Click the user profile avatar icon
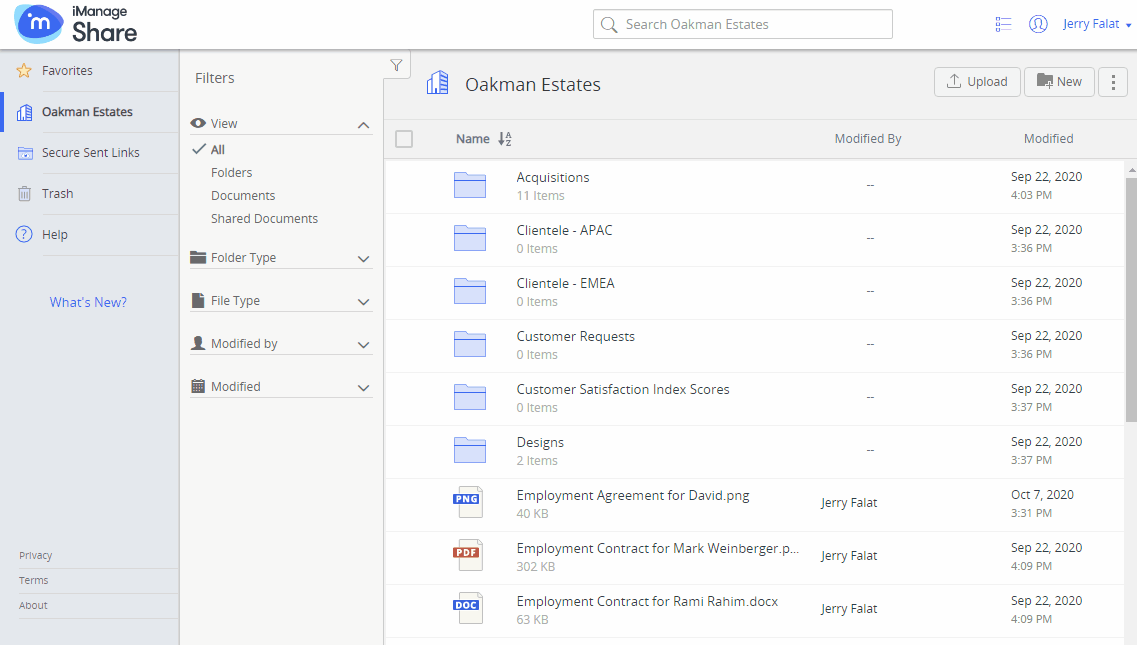 1038,24
